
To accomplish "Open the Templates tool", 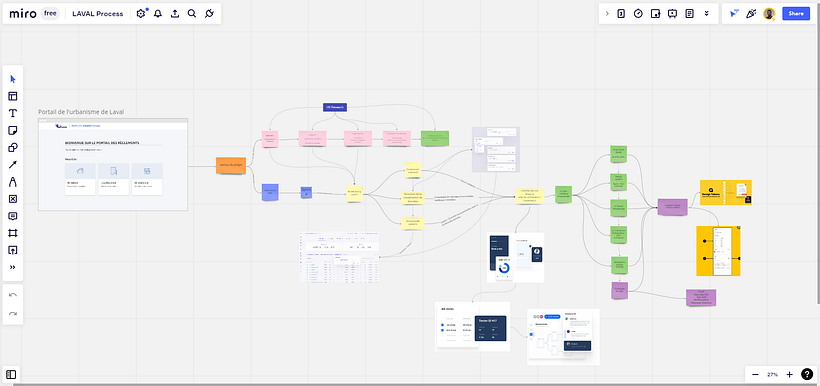I will coord(13,96).
